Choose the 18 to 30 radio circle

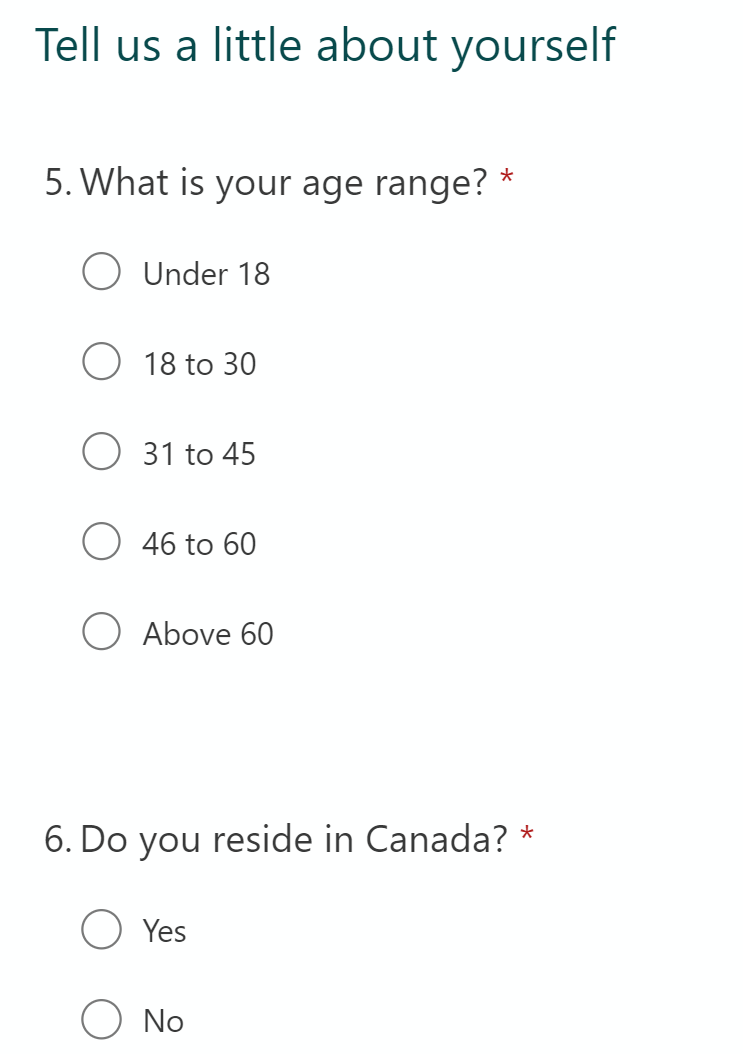pyautogui.click(x=102, y=361)
